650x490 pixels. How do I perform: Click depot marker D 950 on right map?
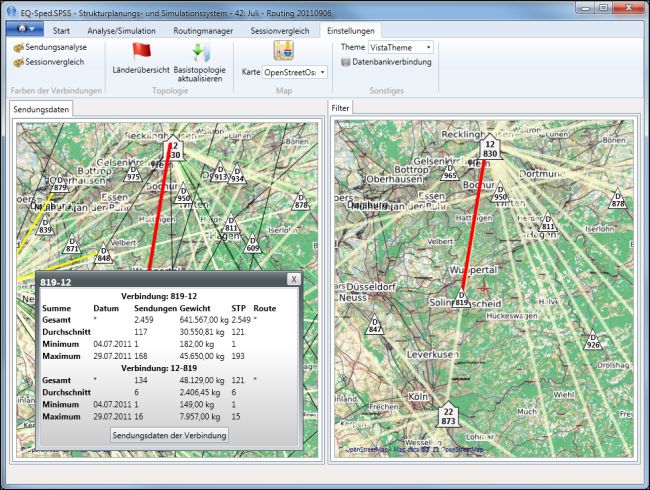point(500,193)
